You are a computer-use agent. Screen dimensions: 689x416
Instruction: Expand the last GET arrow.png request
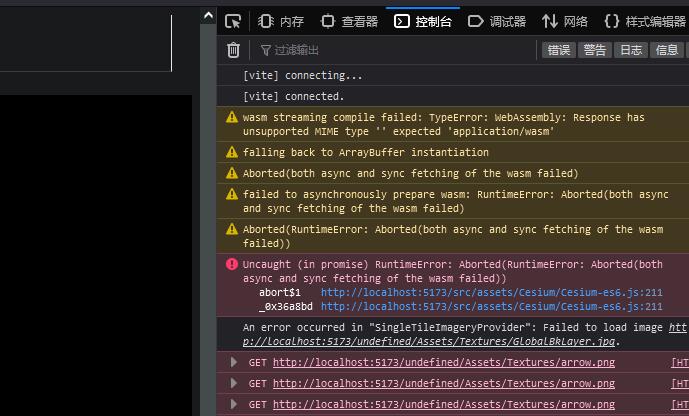(234, 404)
